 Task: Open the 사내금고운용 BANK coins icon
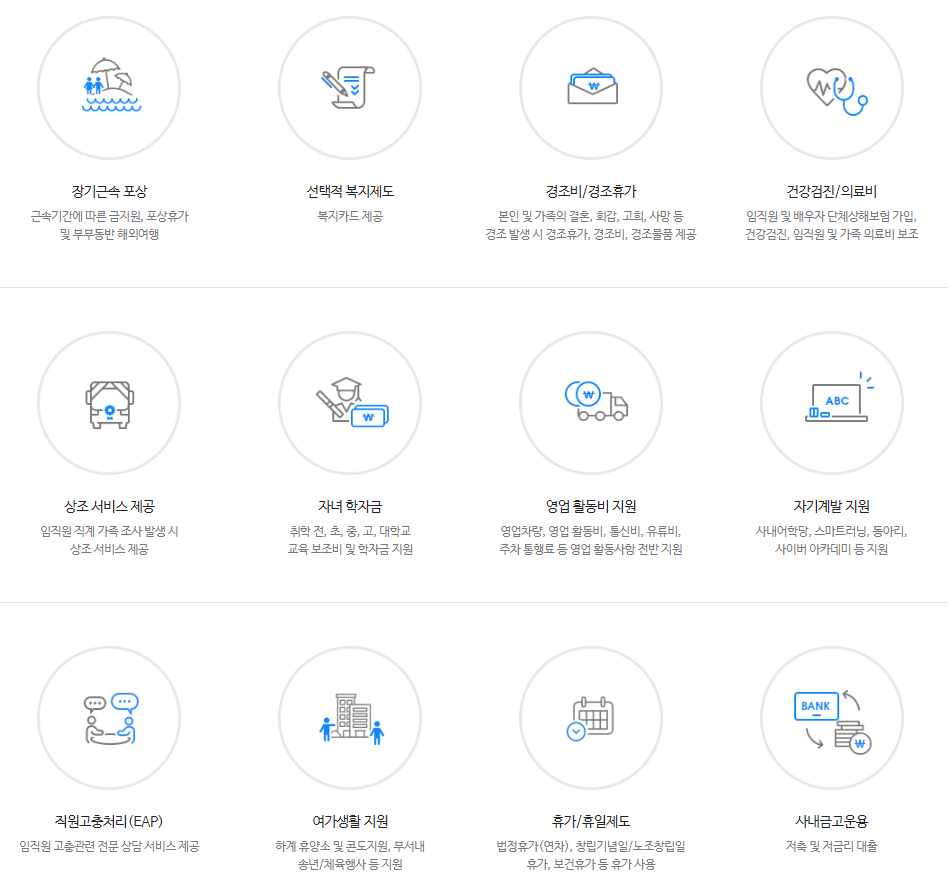[830, 717]
